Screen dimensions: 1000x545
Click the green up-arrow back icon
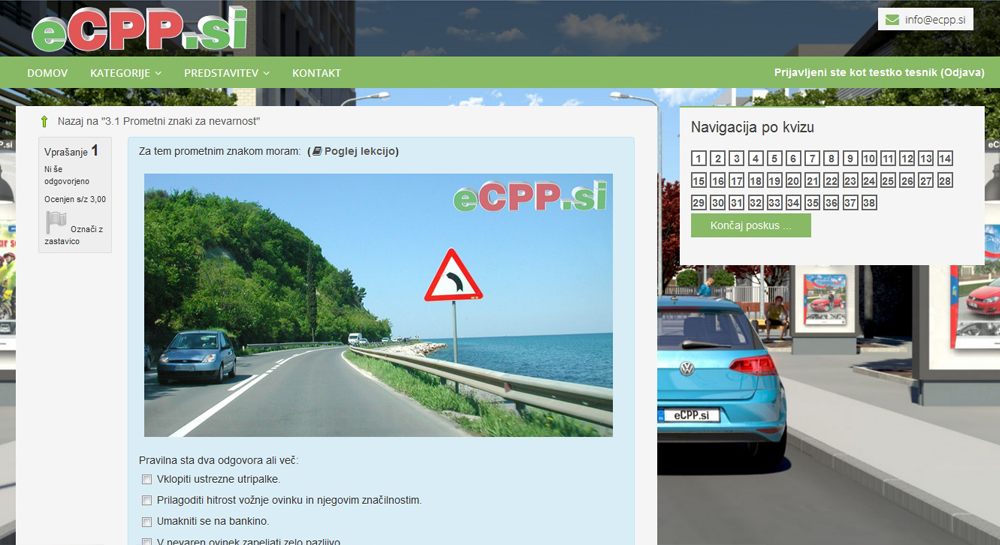(x=44, y=121)
